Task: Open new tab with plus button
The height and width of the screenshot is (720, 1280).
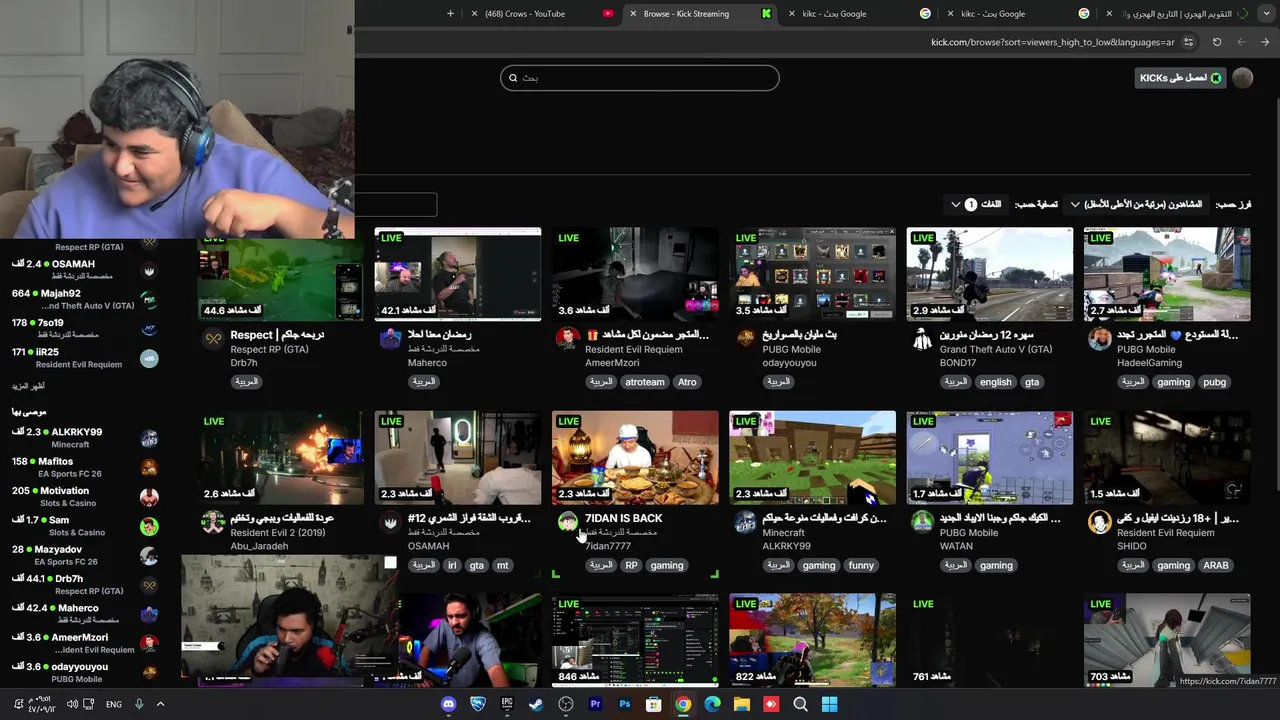Action: click(450, 14)
